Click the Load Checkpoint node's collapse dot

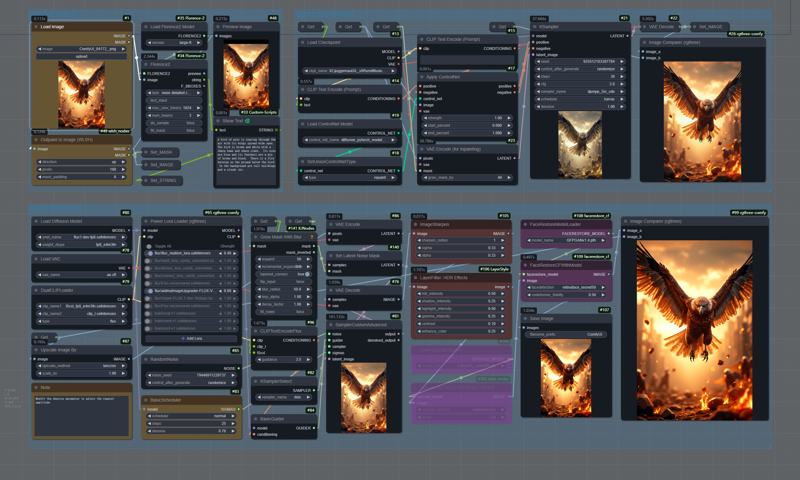tap(302, 42)
